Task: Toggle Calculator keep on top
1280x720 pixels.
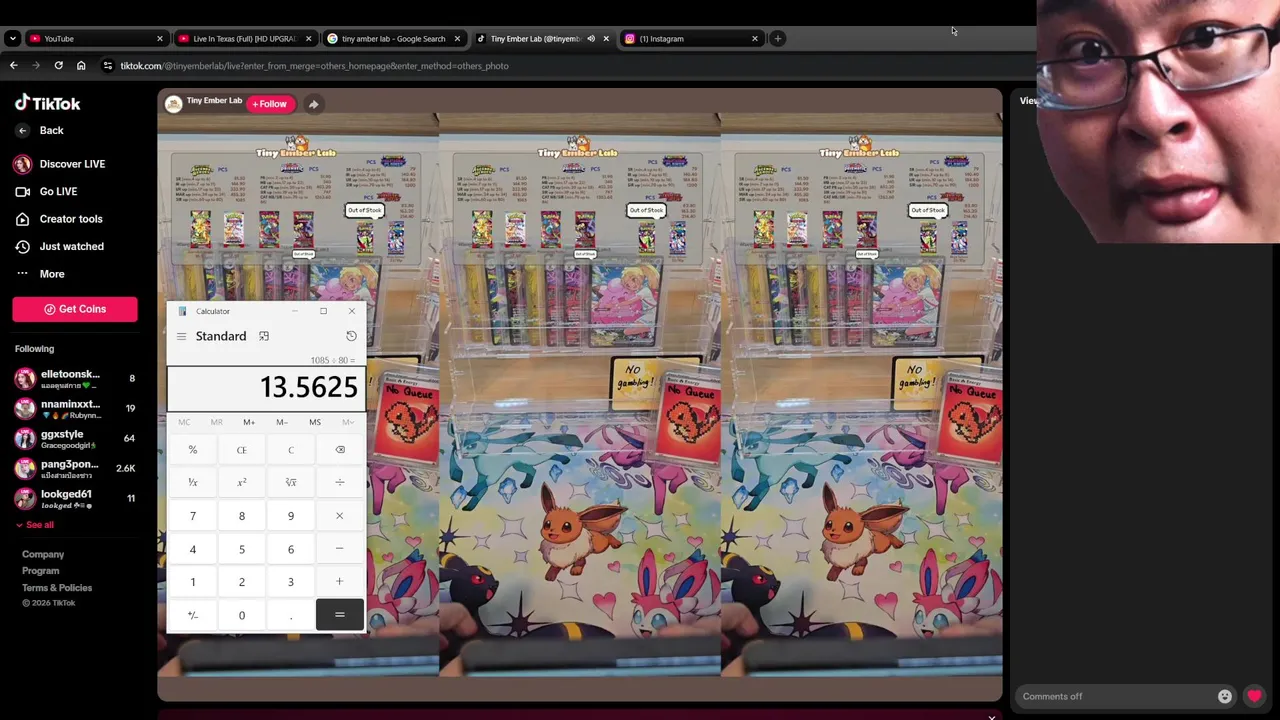Action: click(264, 336)
